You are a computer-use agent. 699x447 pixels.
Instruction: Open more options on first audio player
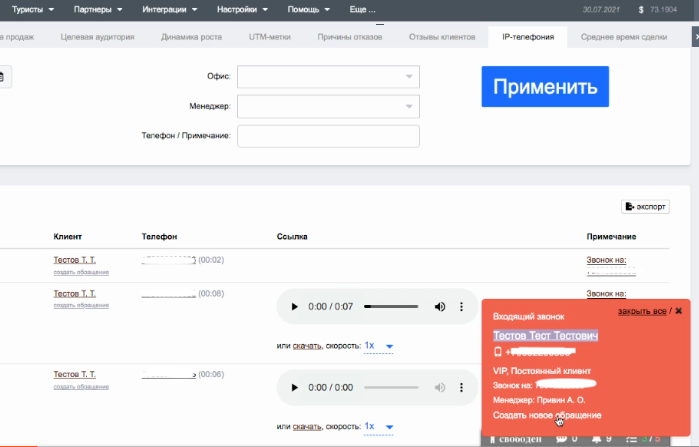click(461, 306)
